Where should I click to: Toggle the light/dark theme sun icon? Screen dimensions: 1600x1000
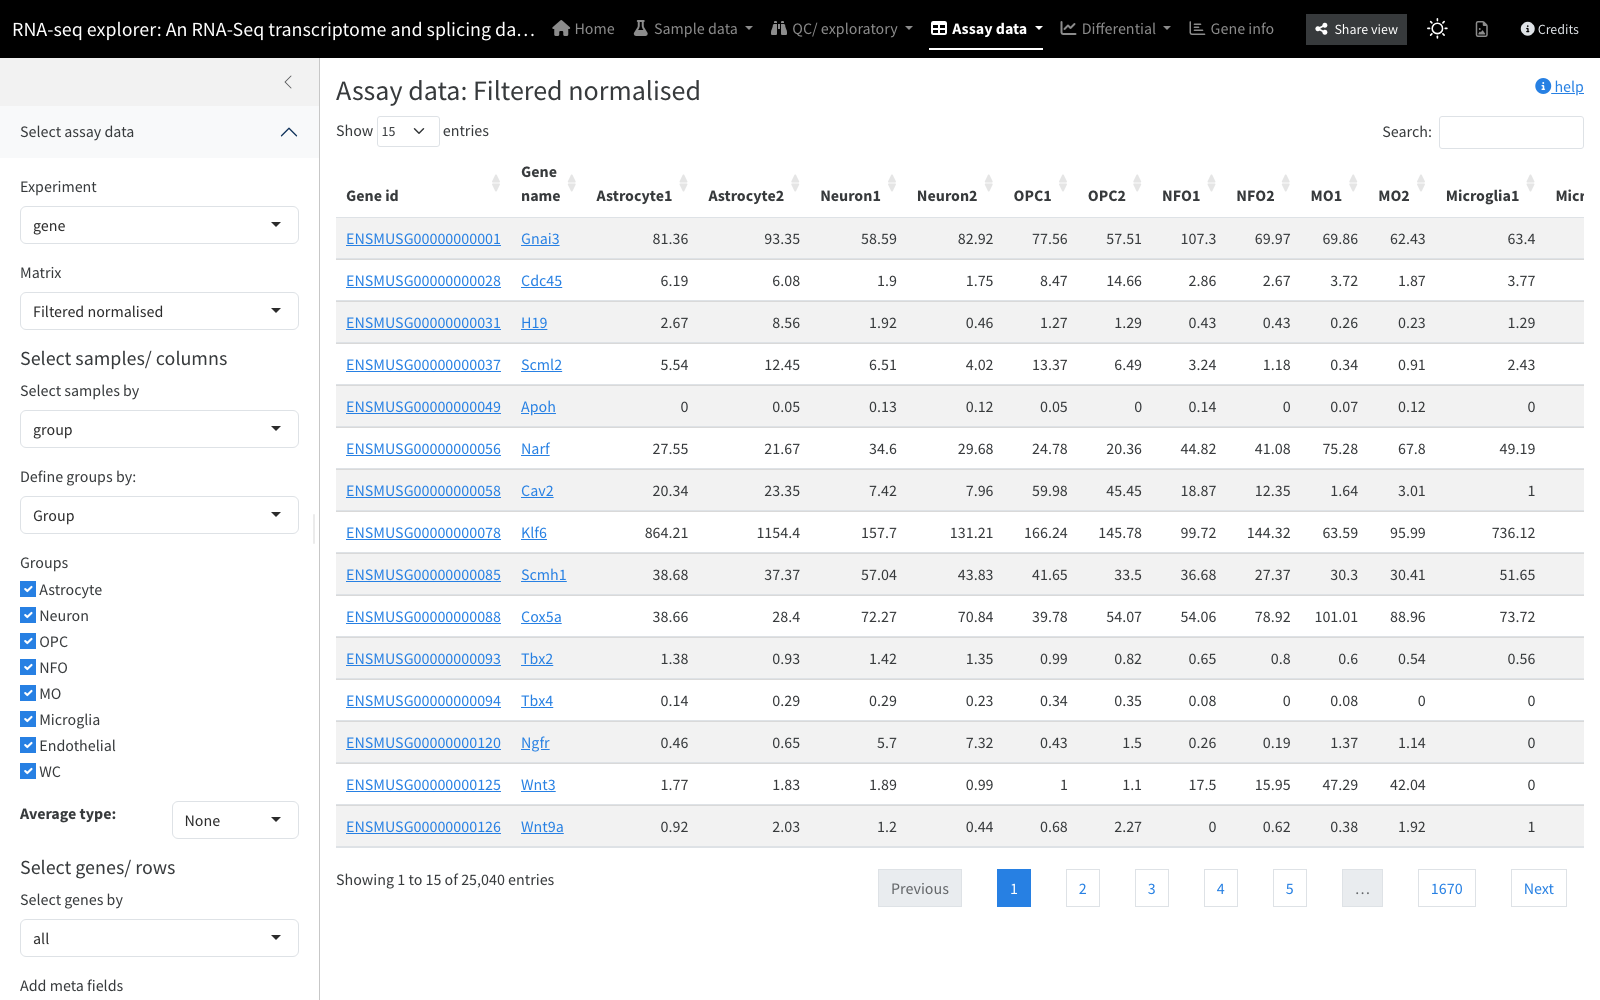point(1437,29)
